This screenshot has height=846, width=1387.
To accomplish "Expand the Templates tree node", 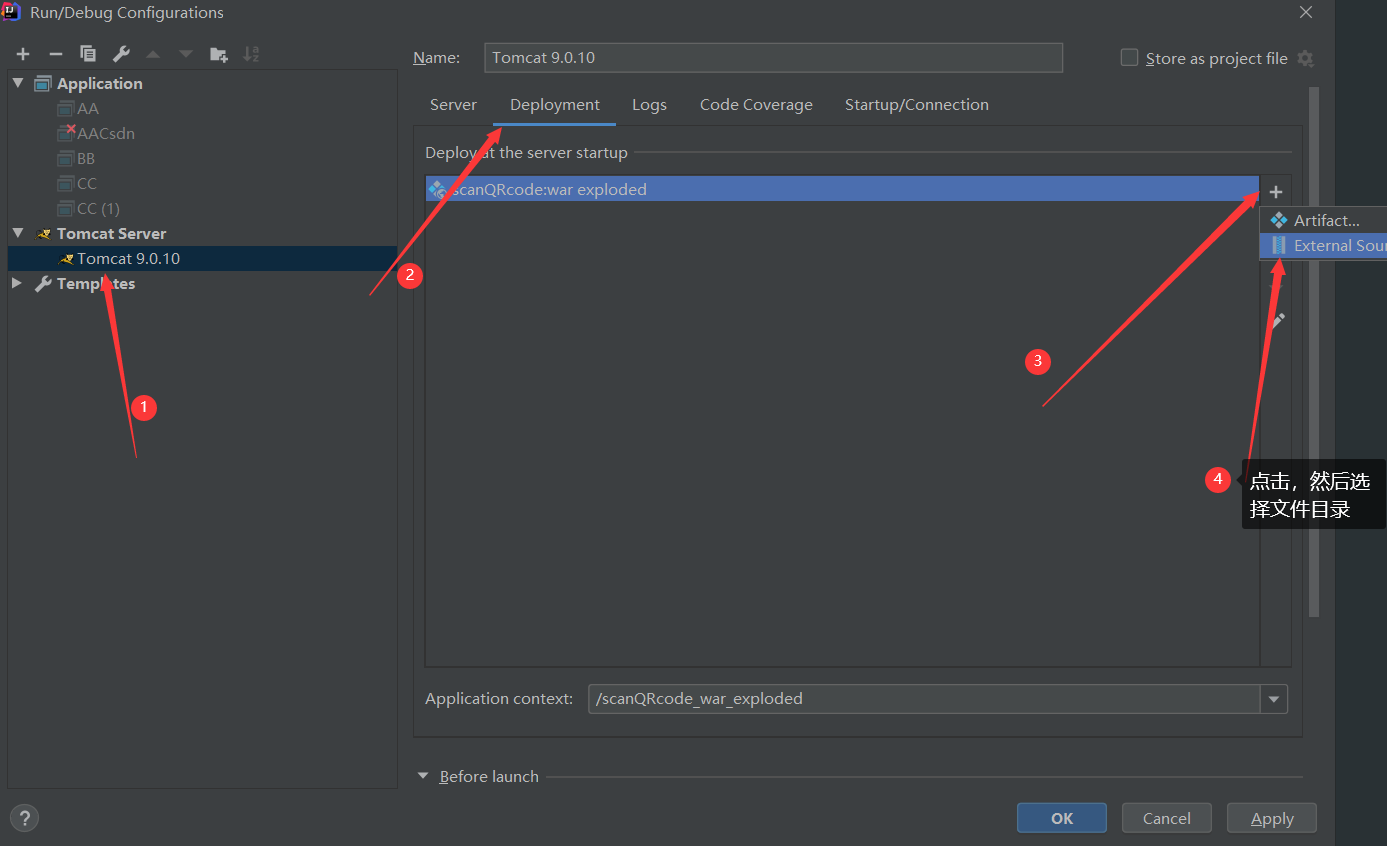I will coord(18,284).
